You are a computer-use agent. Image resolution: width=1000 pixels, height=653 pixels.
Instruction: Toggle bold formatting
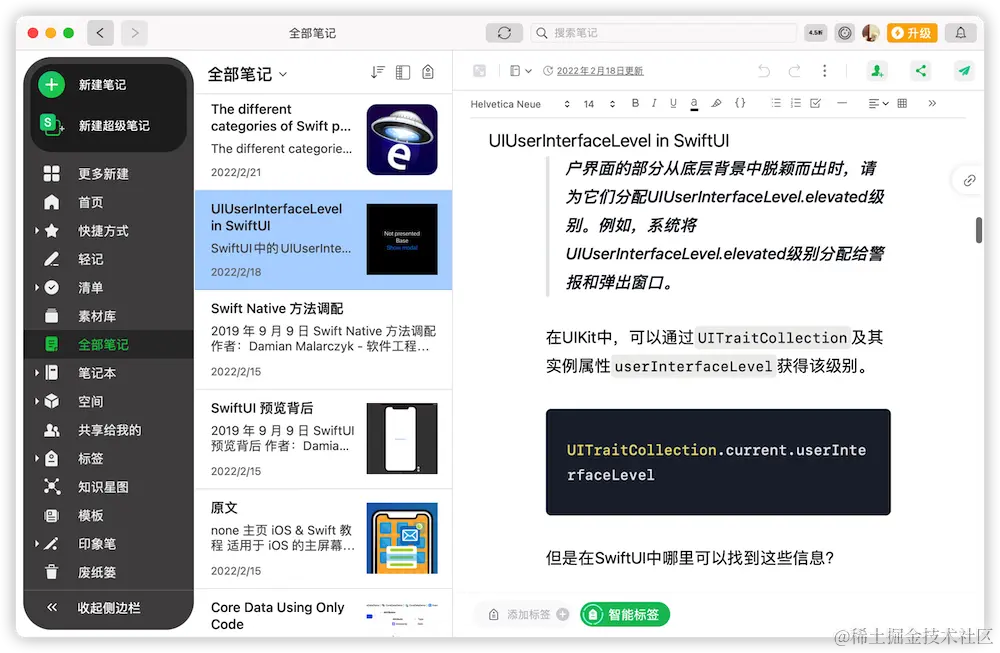[635, 103]
